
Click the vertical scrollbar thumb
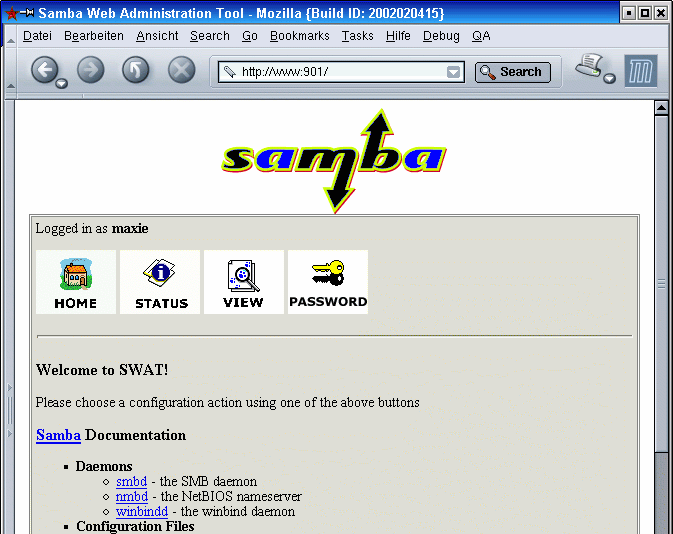pos(661,283)
